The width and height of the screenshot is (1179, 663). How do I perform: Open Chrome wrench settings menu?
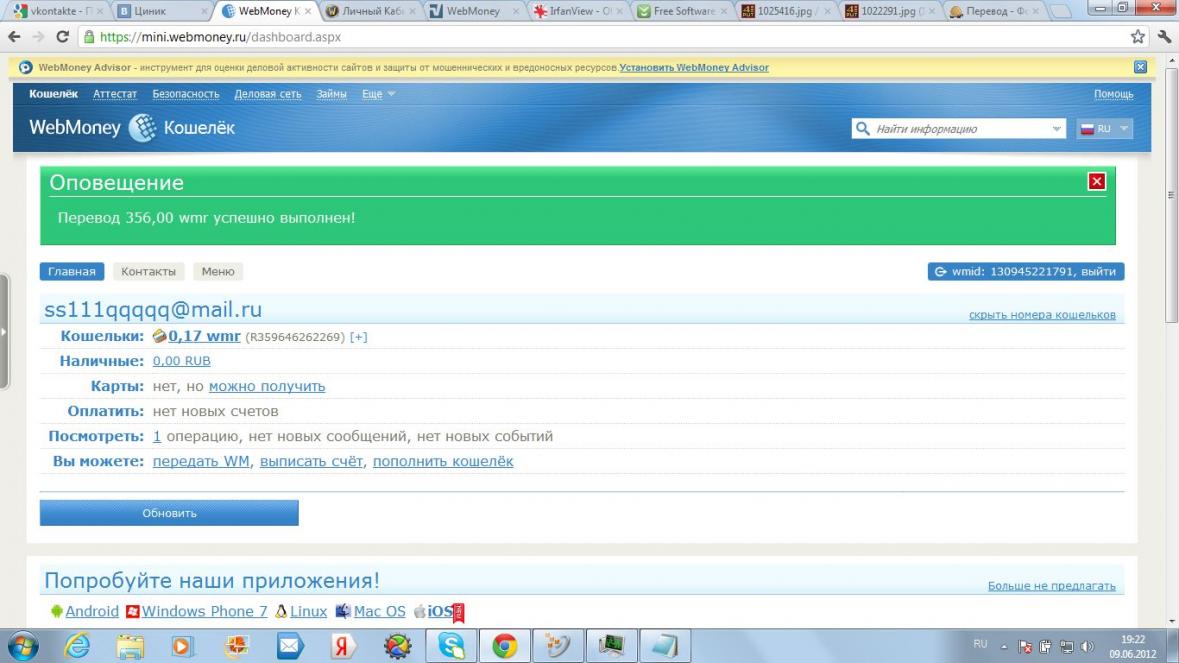(x=1163, y=38)
